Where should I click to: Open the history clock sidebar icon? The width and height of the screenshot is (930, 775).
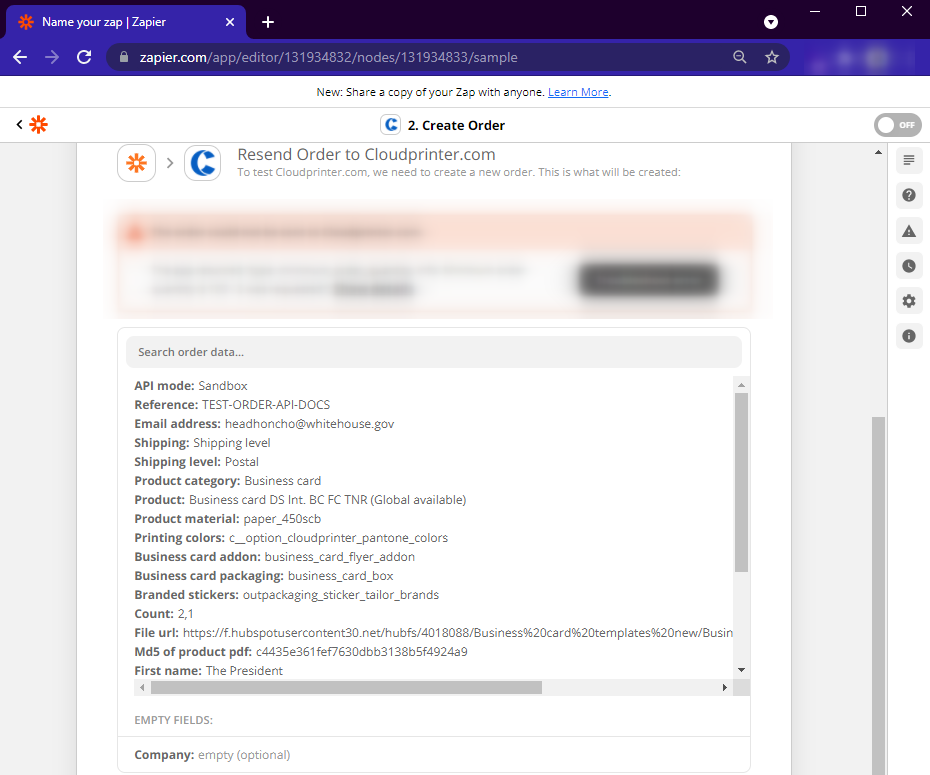point(909,266)
